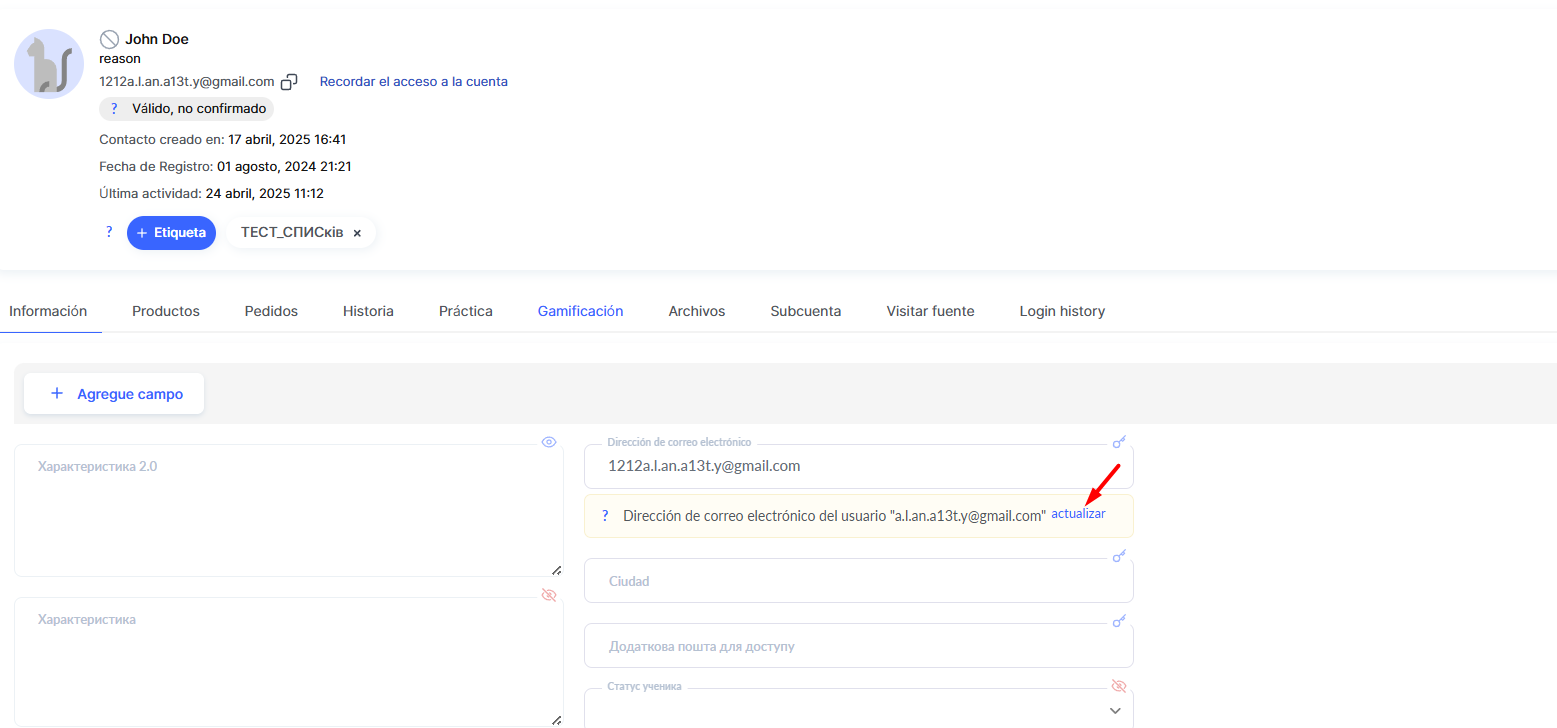Add a tag with the Etiqueta button
The height and width of the screenshot is (728, 1557).
pos(171,233)
